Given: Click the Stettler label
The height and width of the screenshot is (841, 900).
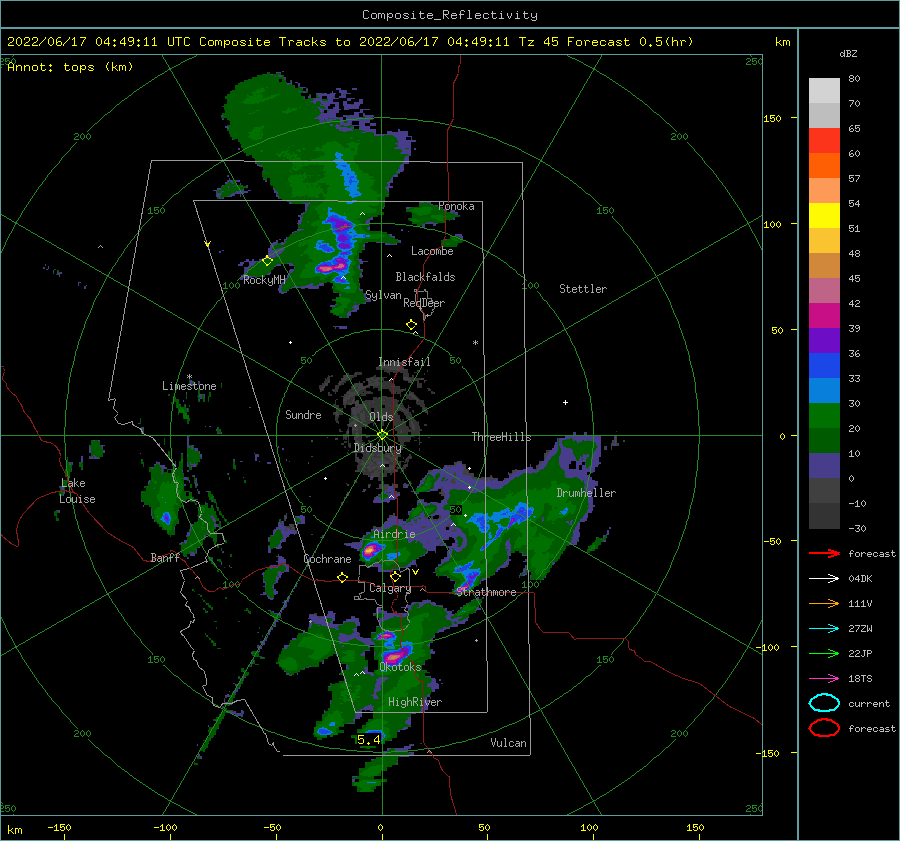Looking at the screenshot, I should click(x=583, y=289).
